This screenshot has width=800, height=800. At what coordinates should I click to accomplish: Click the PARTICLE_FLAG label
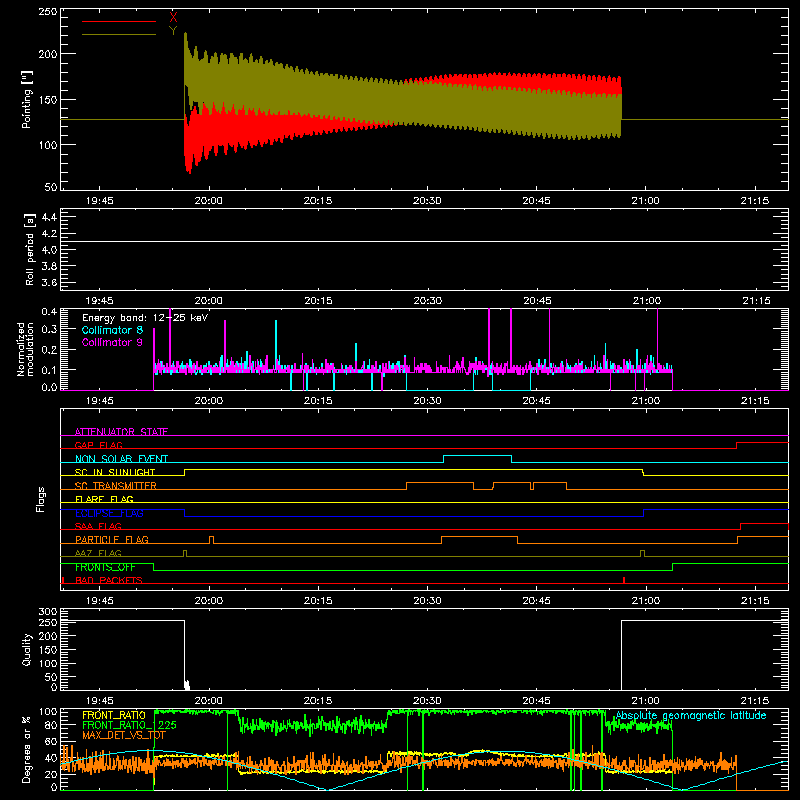tap(112, 539)
